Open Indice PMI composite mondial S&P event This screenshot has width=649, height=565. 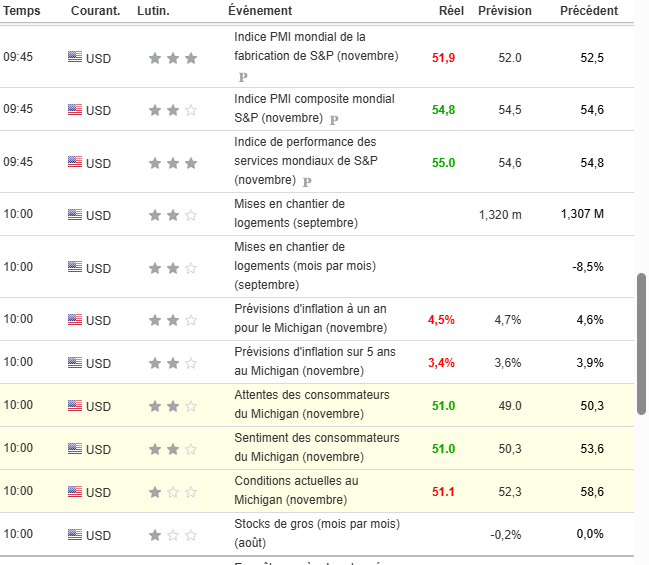click(x=314, y=99)
